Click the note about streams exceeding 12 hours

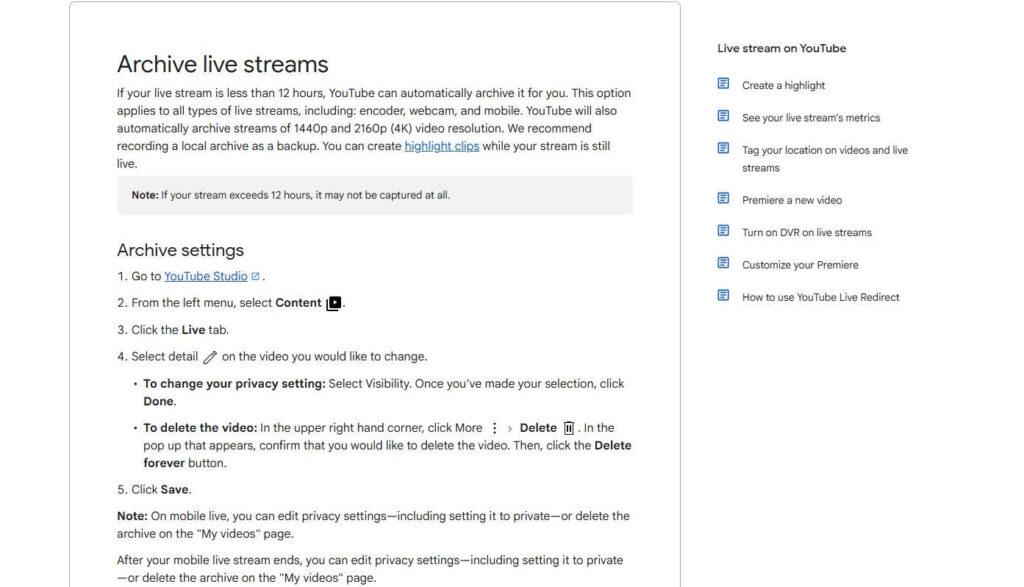click(x=375, y=195)
